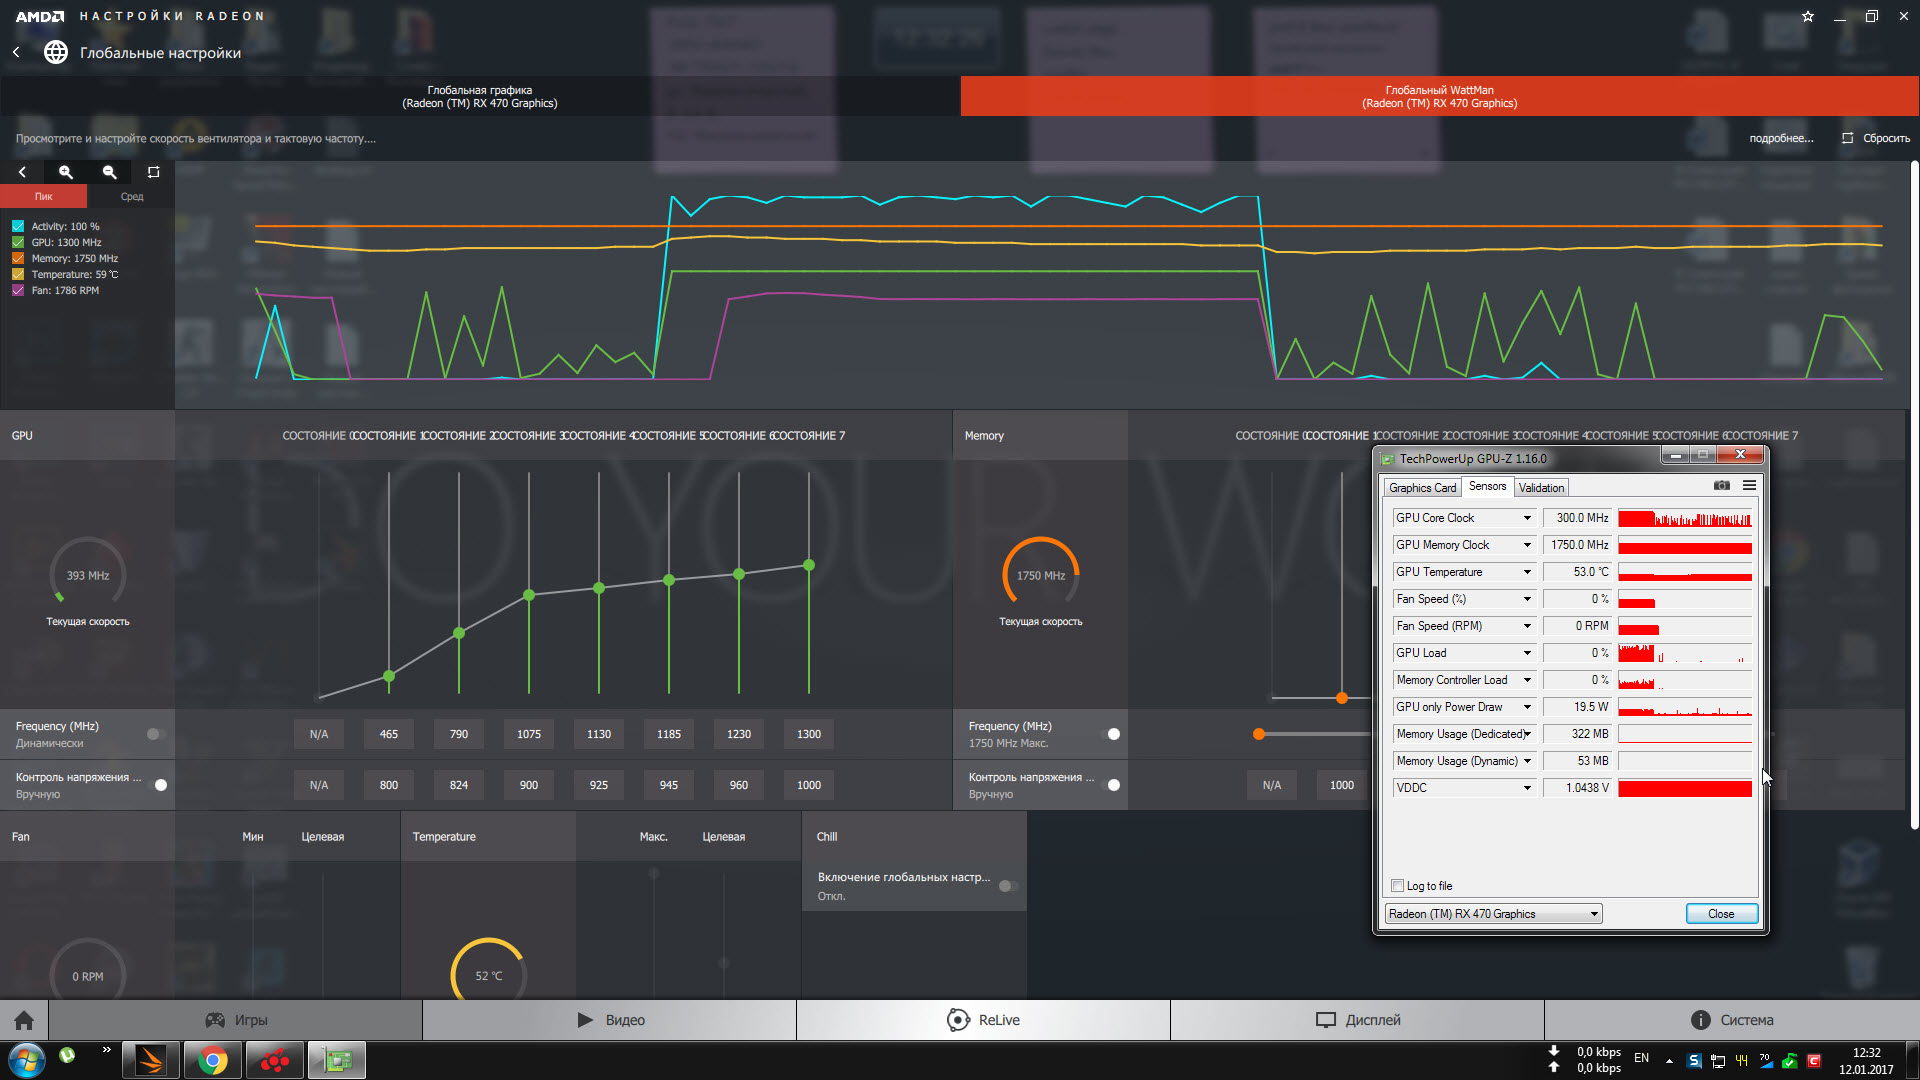Click the memory frequency slider handle
This screenshot has width=1920, height=1080.
tap(1259, 734)
